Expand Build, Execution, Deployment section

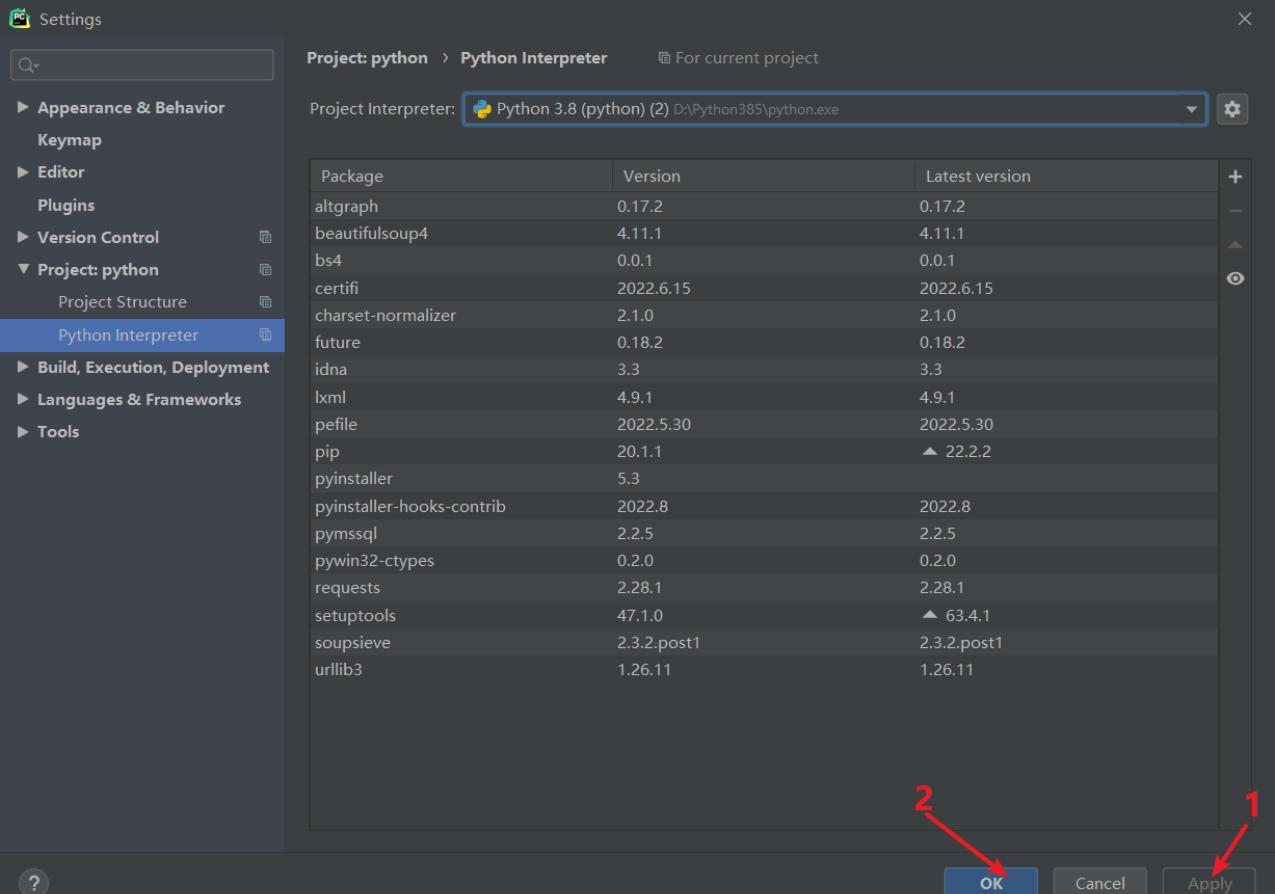click(23, 368)
